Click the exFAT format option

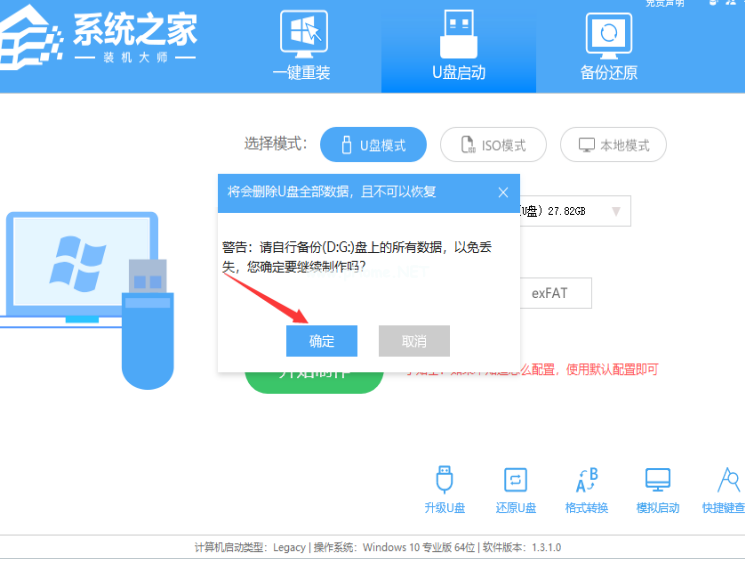point(556,293)
